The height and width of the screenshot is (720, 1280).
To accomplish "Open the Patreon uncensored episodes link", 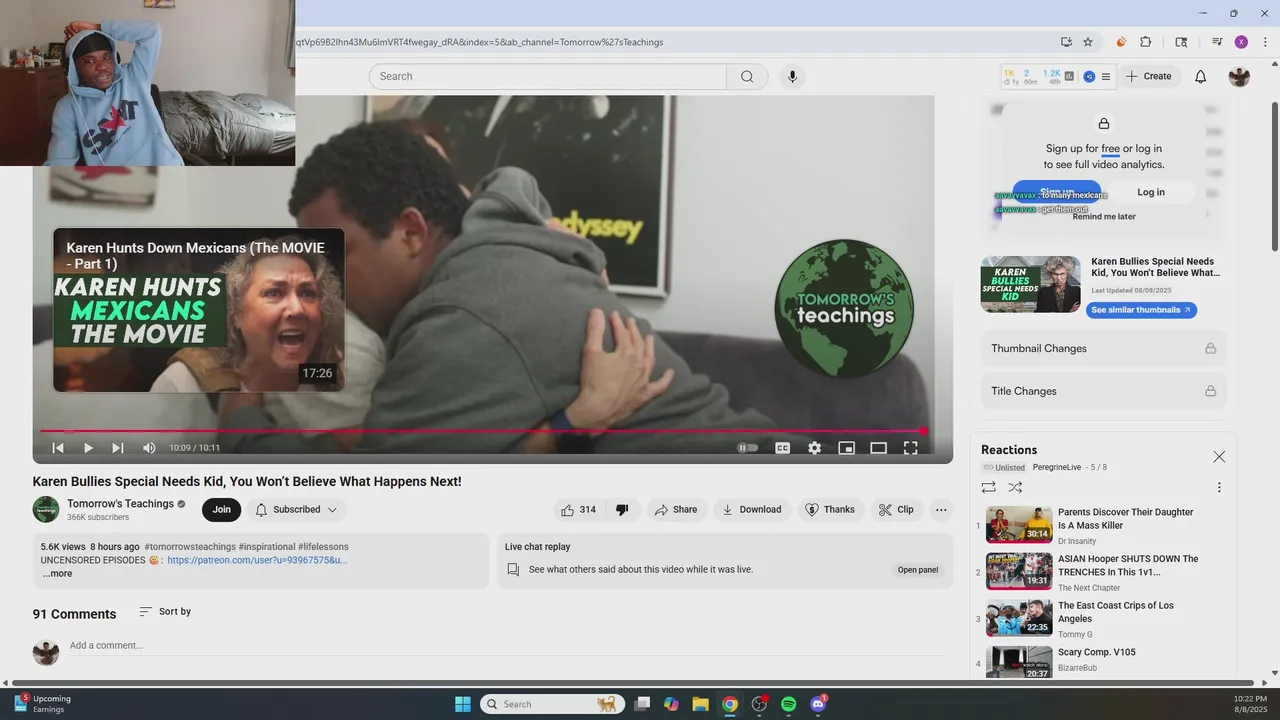I will point(257,560).
